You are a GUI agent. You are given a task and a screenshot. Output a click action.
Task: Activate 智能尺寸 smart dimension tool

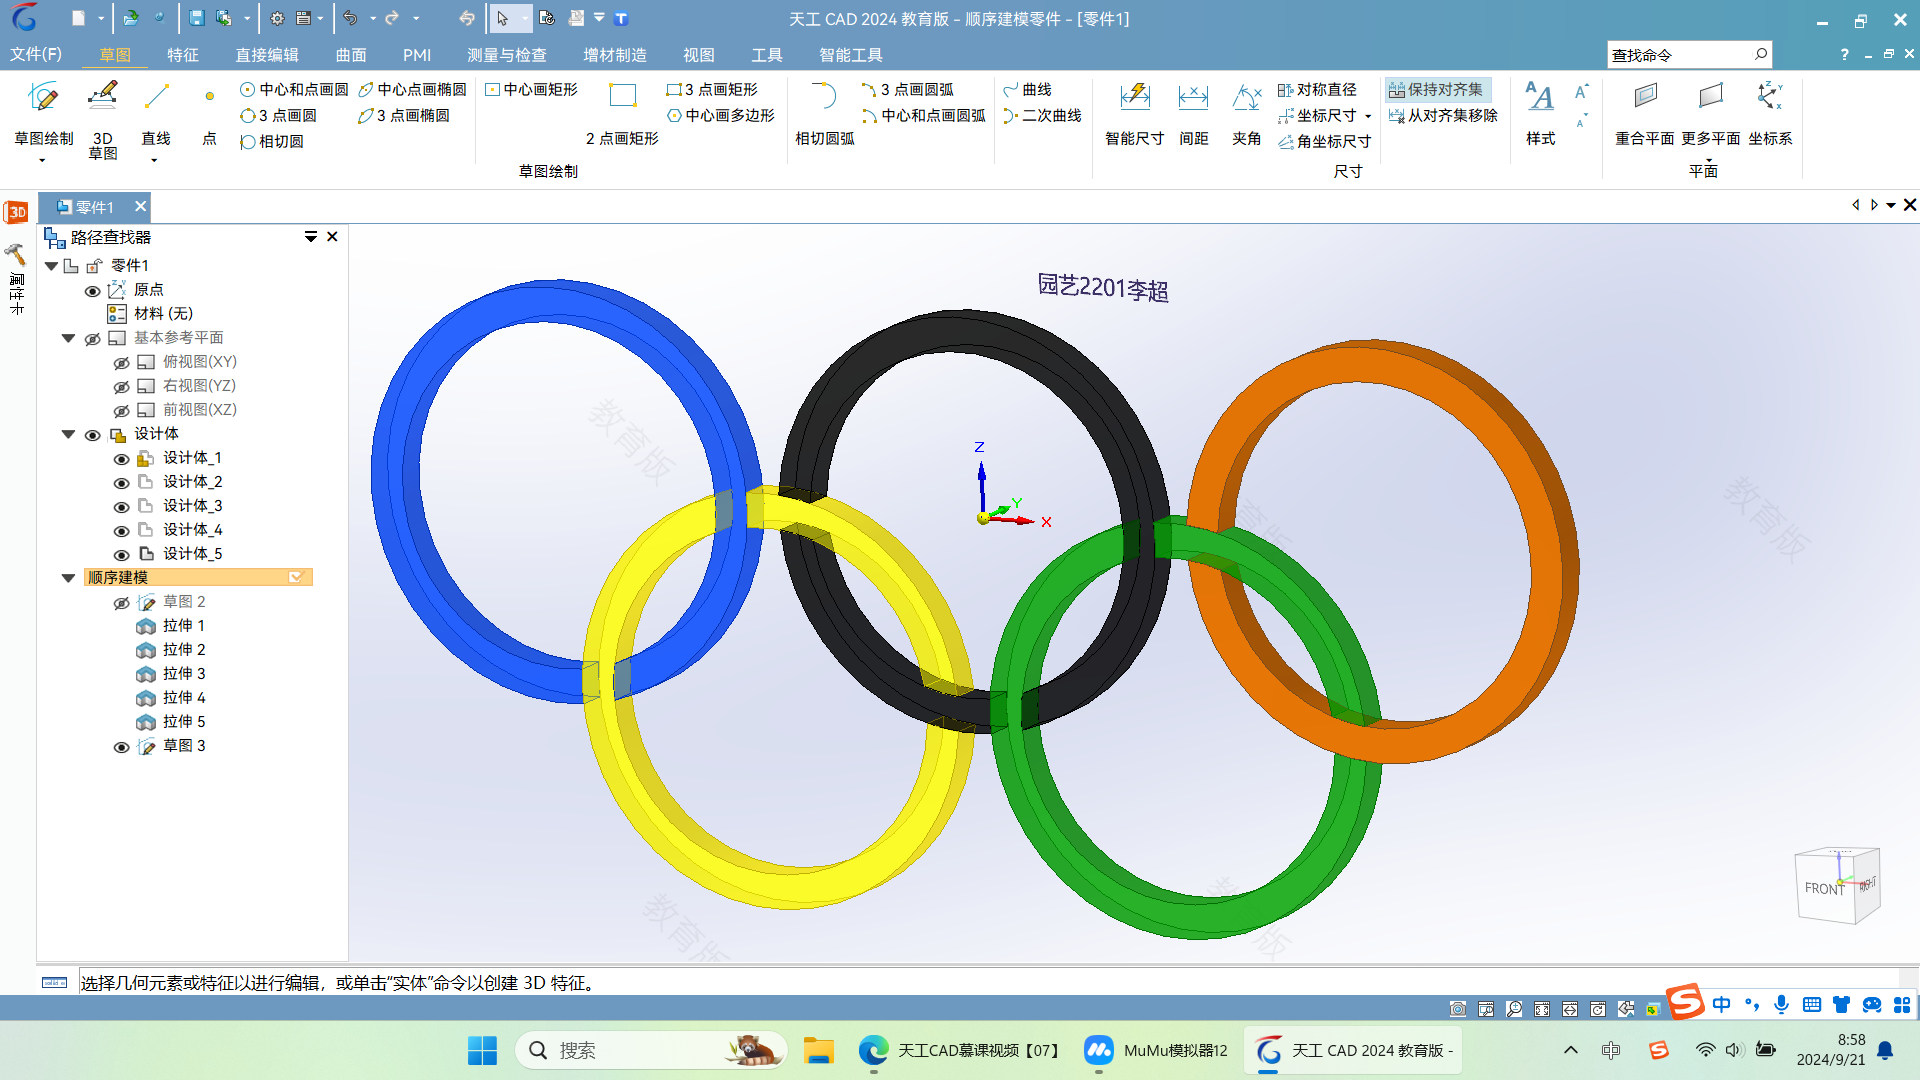(x=1134, y=113)
